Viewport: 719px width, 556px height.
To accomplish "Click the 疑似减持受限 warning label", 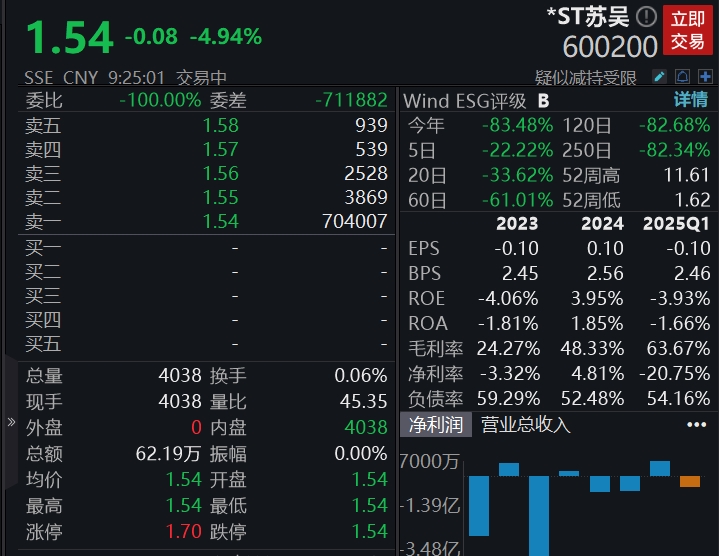I will [x=585, y=77].
